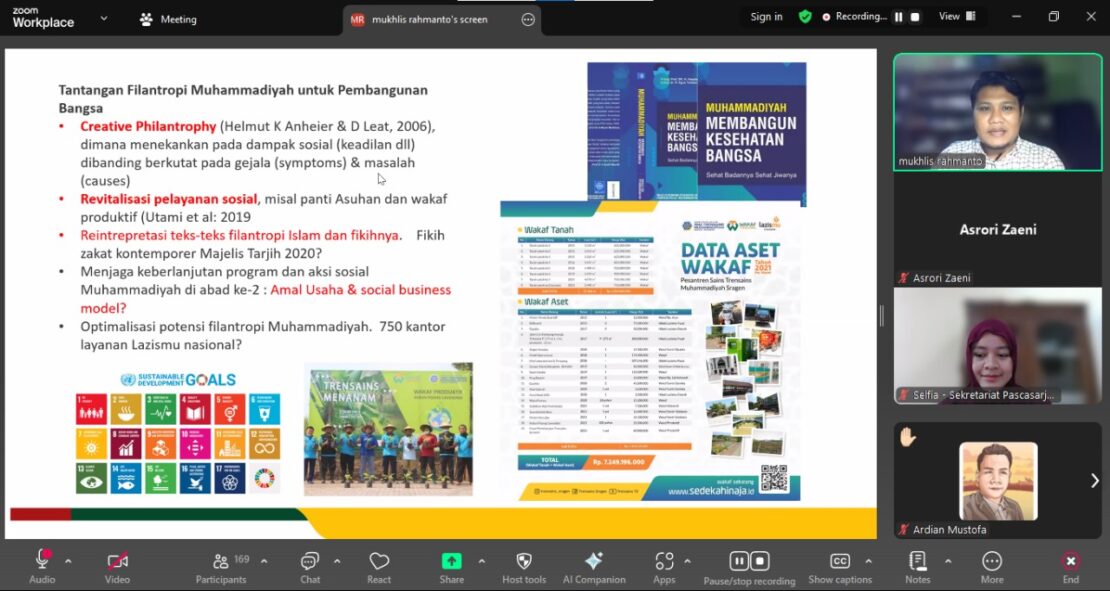Open React emoji menu
Image resolution: width=1110 pixels, height=591 pixels.
tap(379, 567)
